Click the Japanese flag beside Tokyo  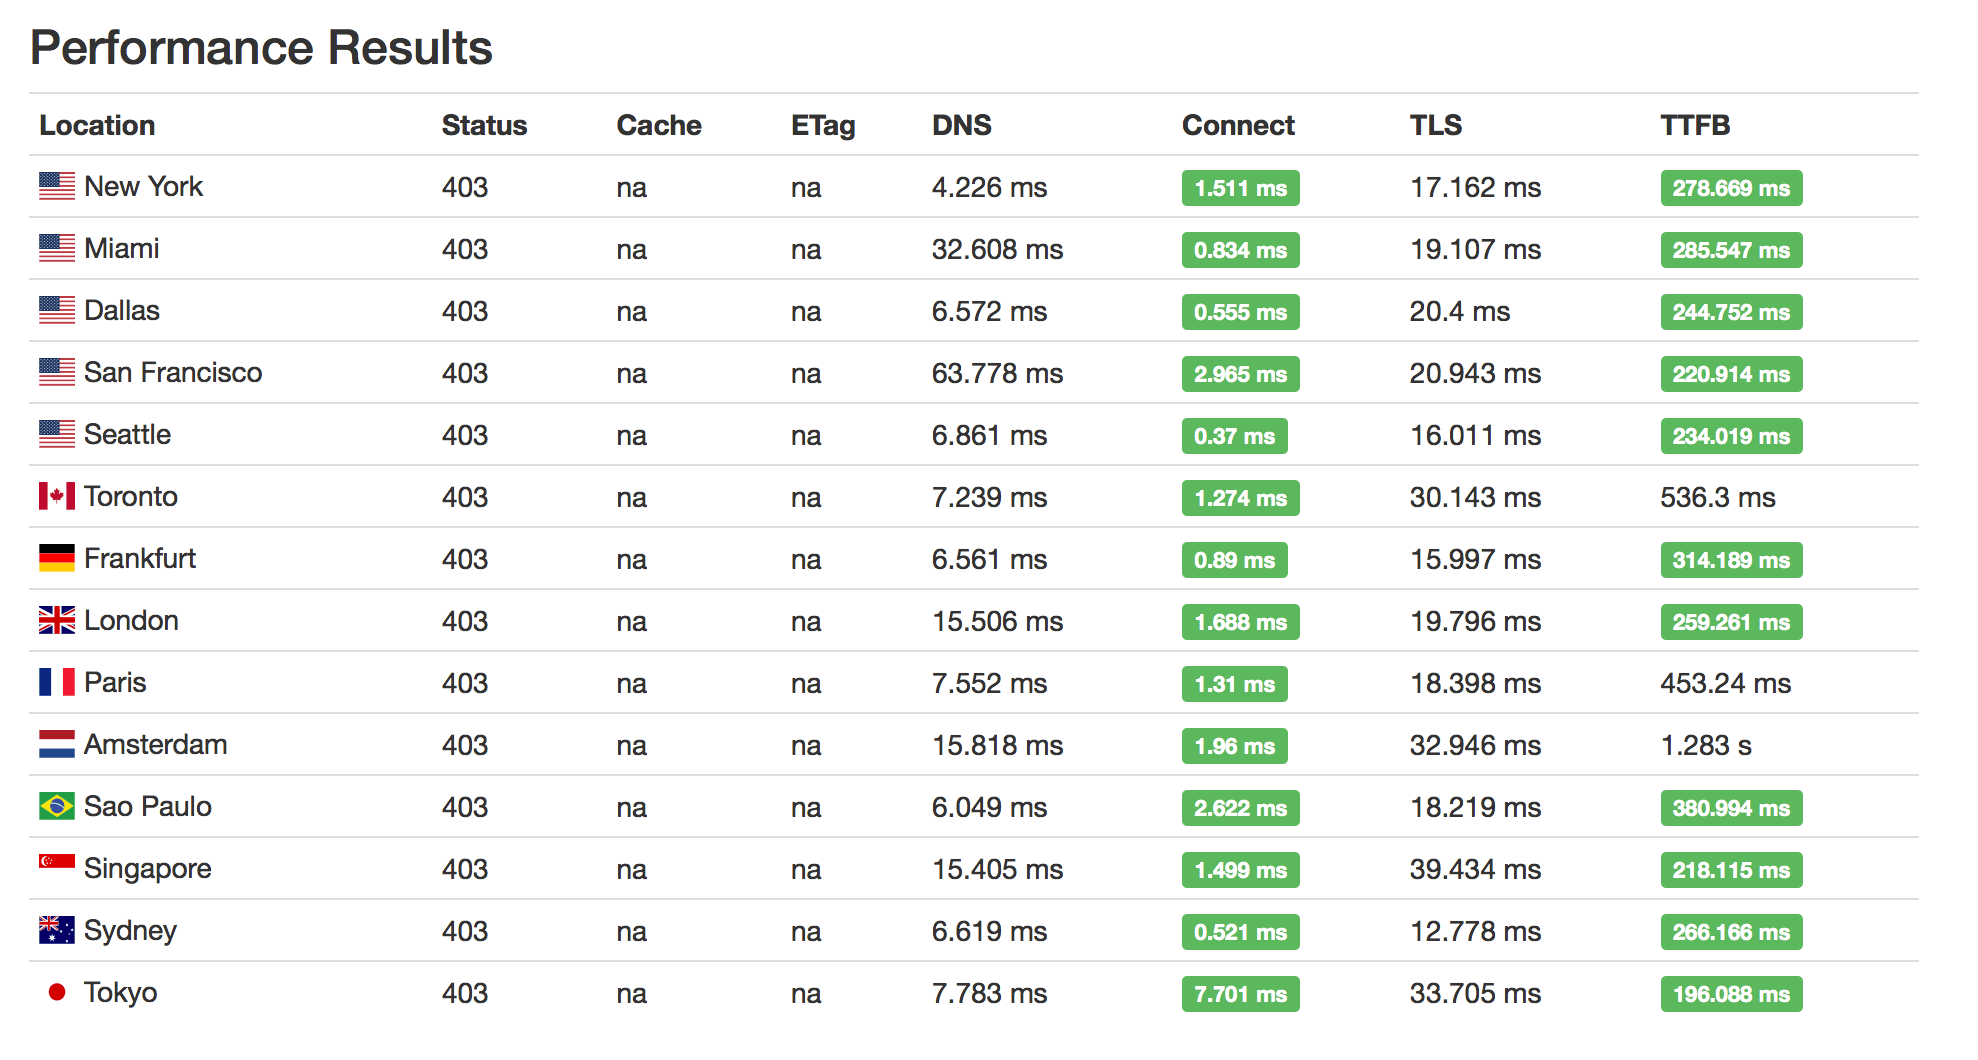pyautogui.click(x=57, y=992)
